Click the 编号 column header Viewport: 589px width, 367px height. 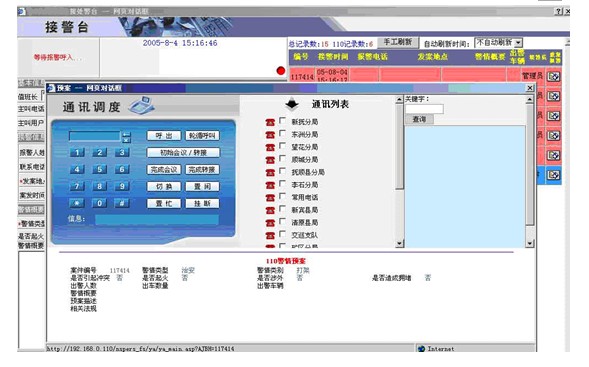tap(301, 57)
